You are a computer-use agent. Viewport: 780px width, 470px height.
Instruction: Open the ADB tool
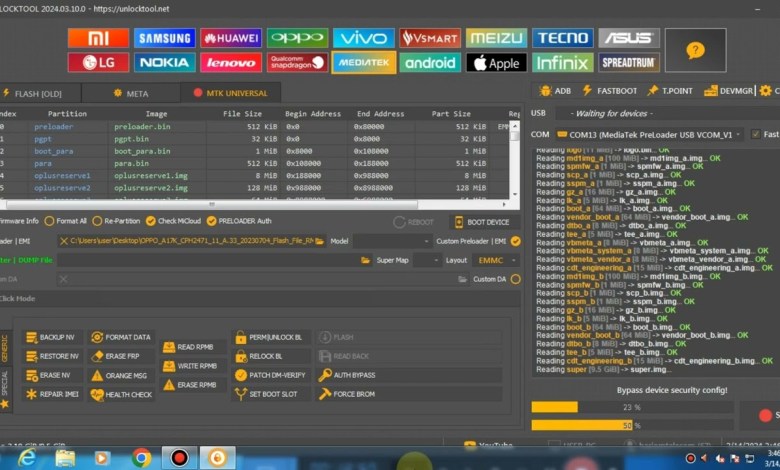(556, 91)
